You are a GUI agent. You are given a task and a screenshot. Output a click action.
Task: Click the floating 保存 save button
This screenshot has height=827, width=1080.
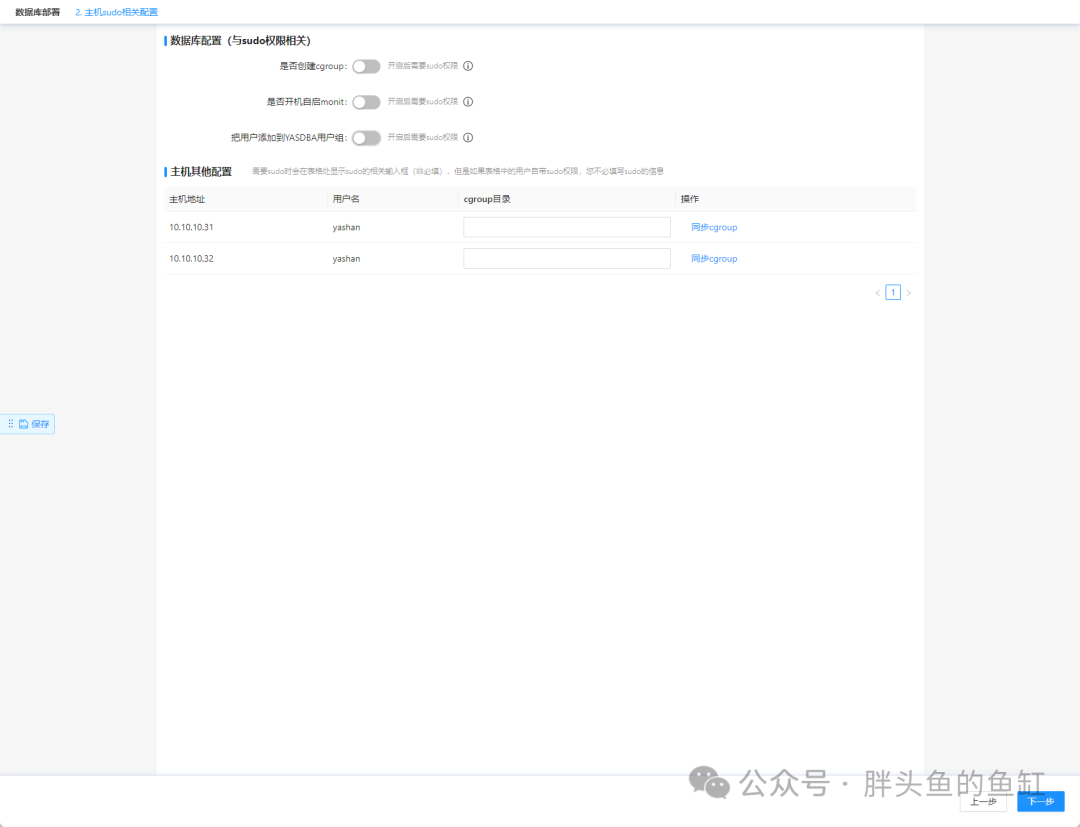[x=34, y=424]
